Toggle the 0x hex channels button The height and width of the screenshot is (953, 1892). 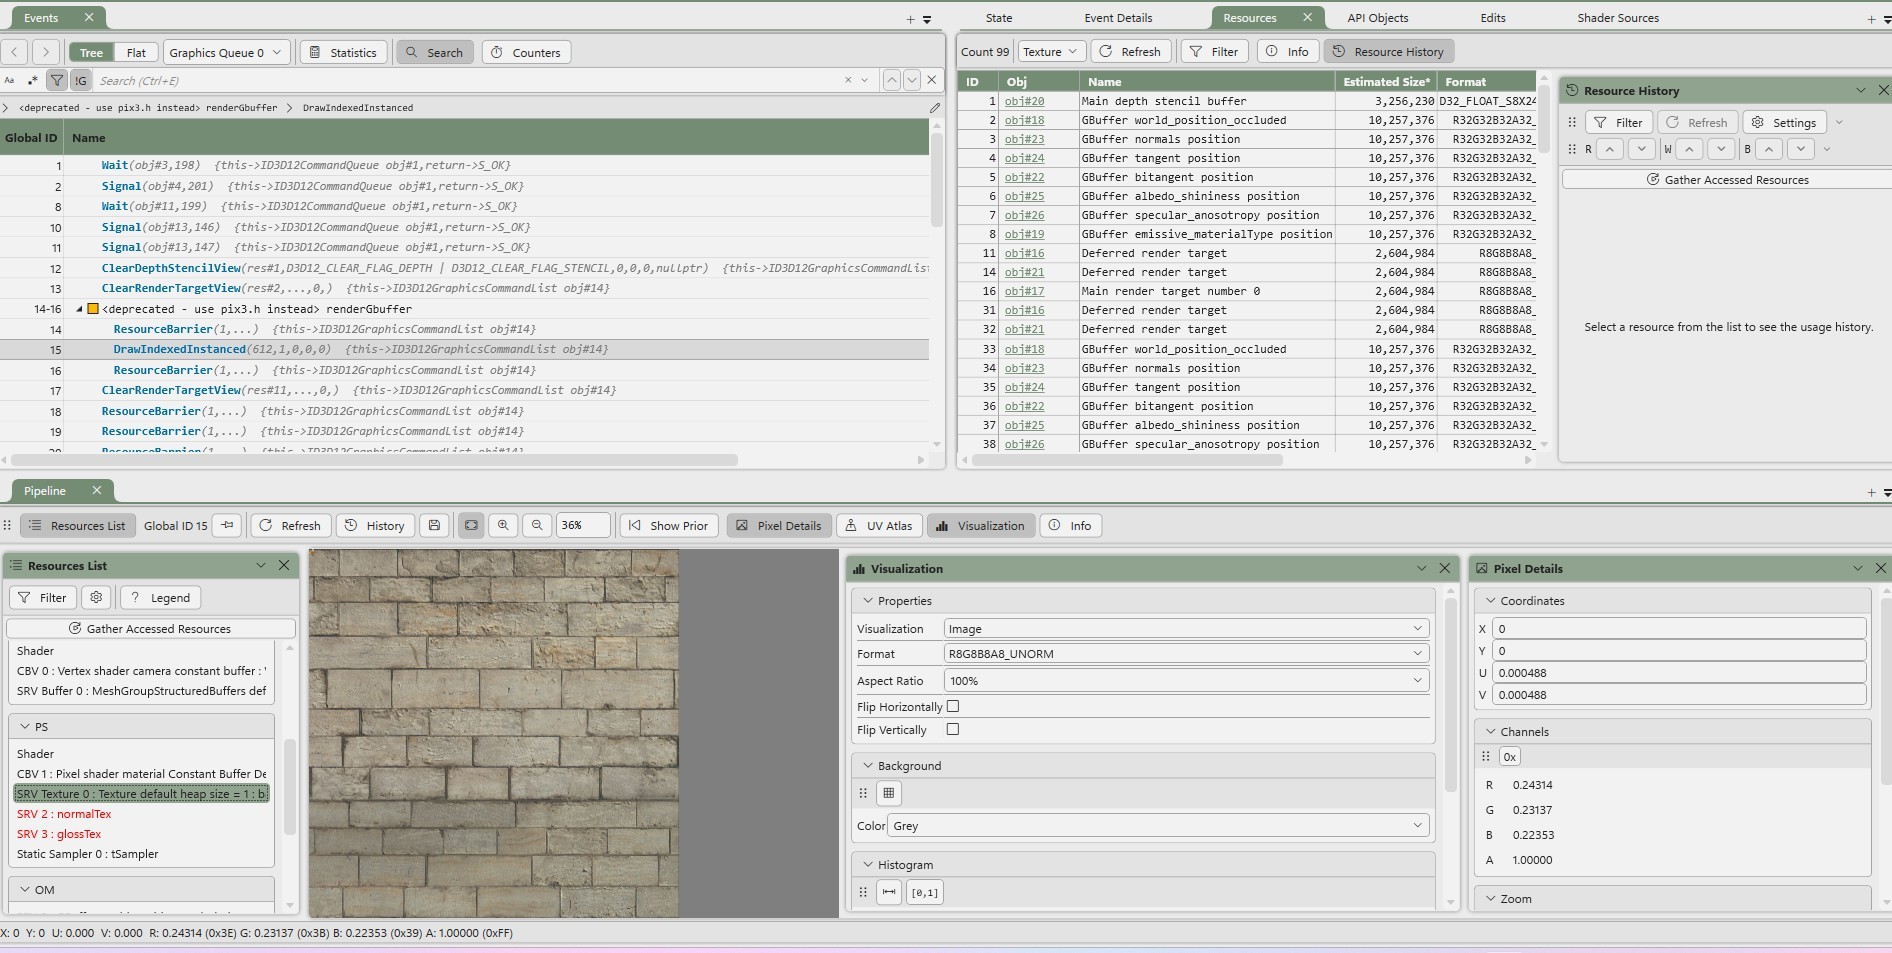tap(1510, 757)
